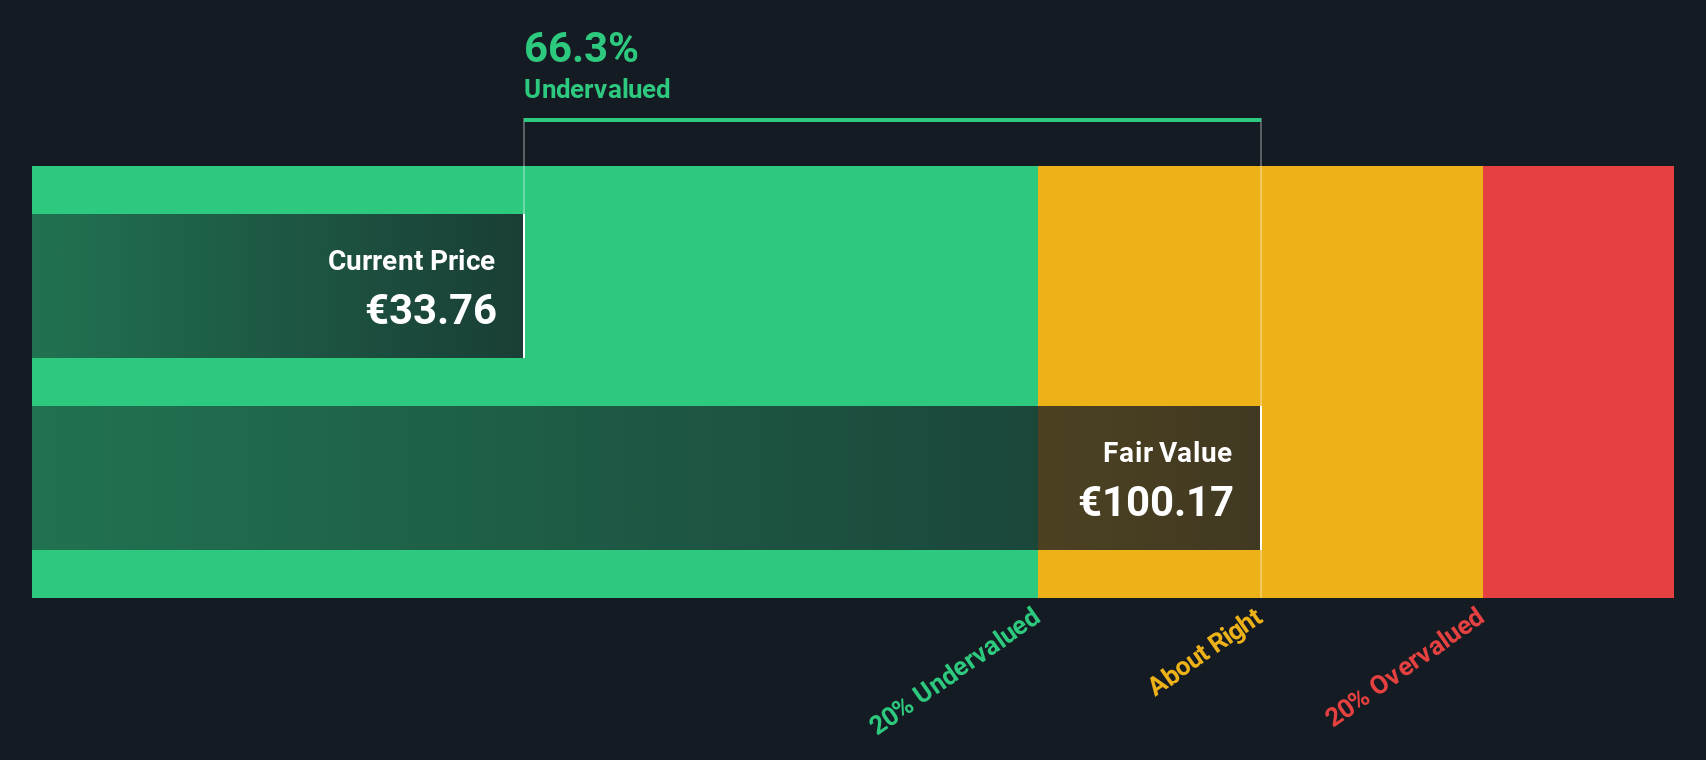Click the 66.3% percentage text

[581, 48]
